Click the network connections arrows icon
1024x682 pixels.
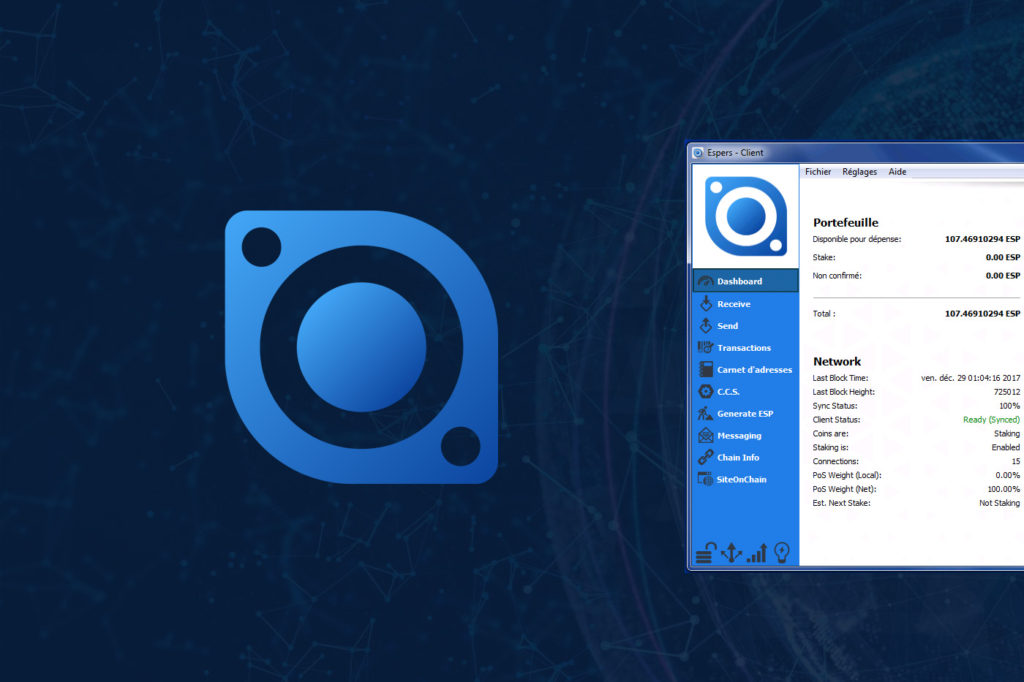click(731, 553)
